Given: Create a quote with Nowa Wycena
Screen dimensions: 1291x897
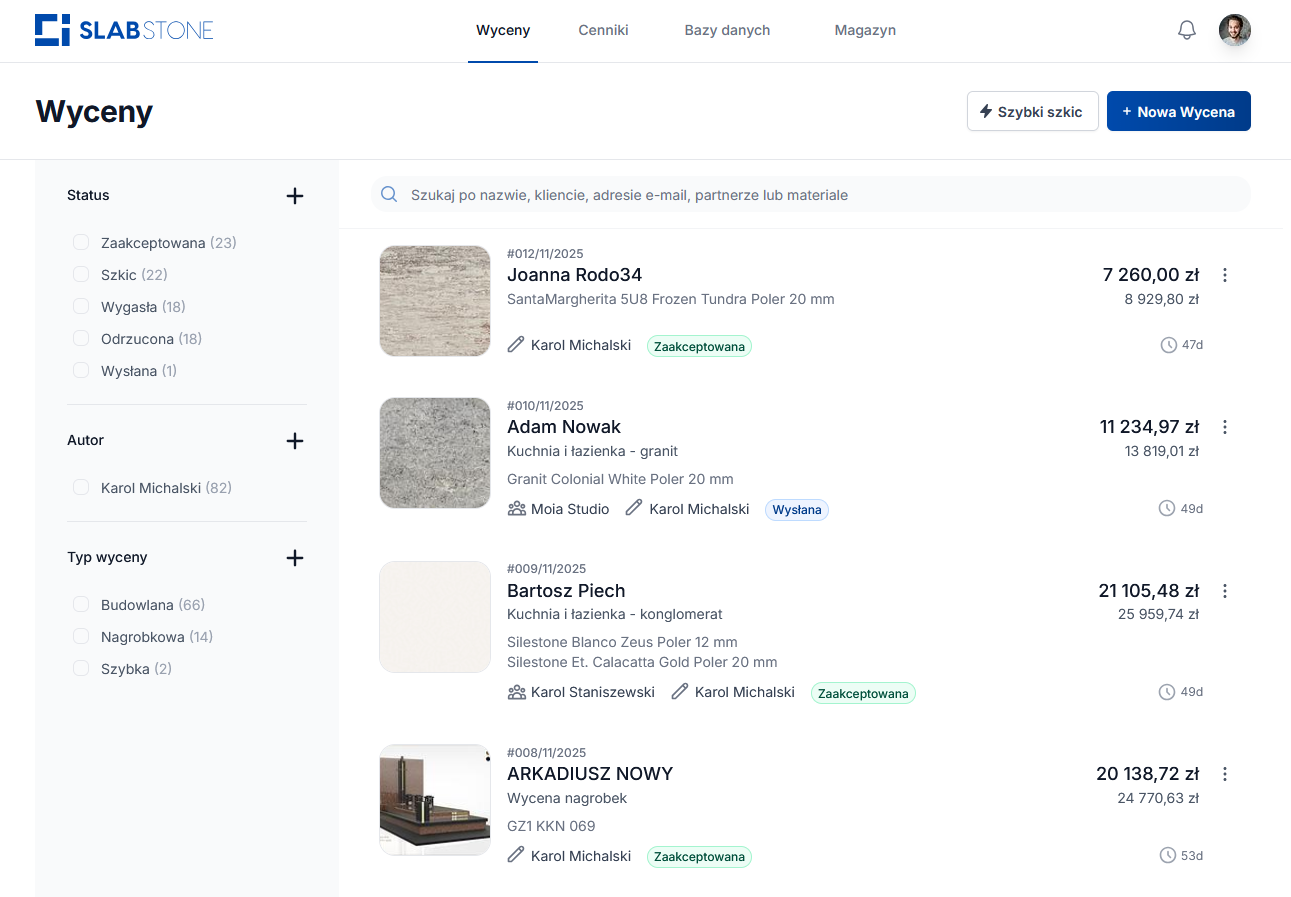Looking at the screenshot, I should click(x=1178, y=112).
